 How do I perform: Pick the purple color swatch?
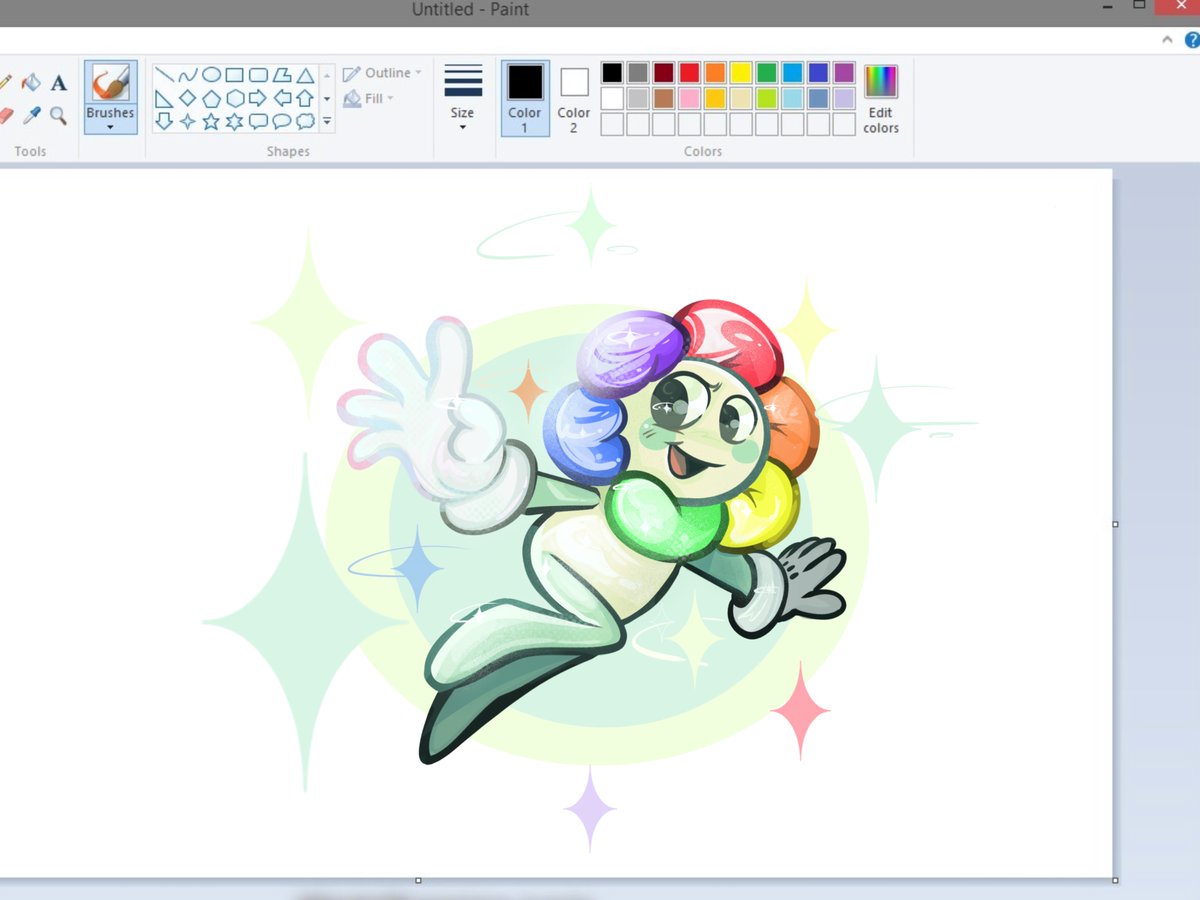pyautogui.click(x=845, y=72)
